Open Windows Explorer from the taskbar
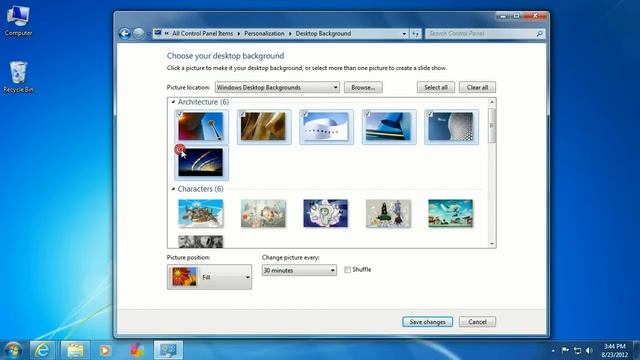The width and height of the screenshot is (640, 360). (75, 350)
